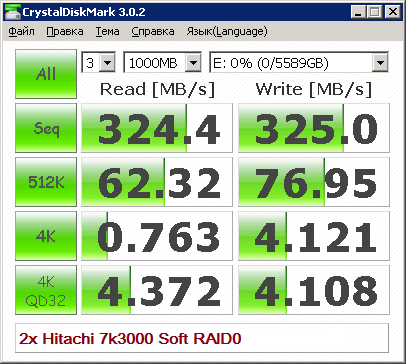Select the Seq read result 324.4

tap(157, 128)
